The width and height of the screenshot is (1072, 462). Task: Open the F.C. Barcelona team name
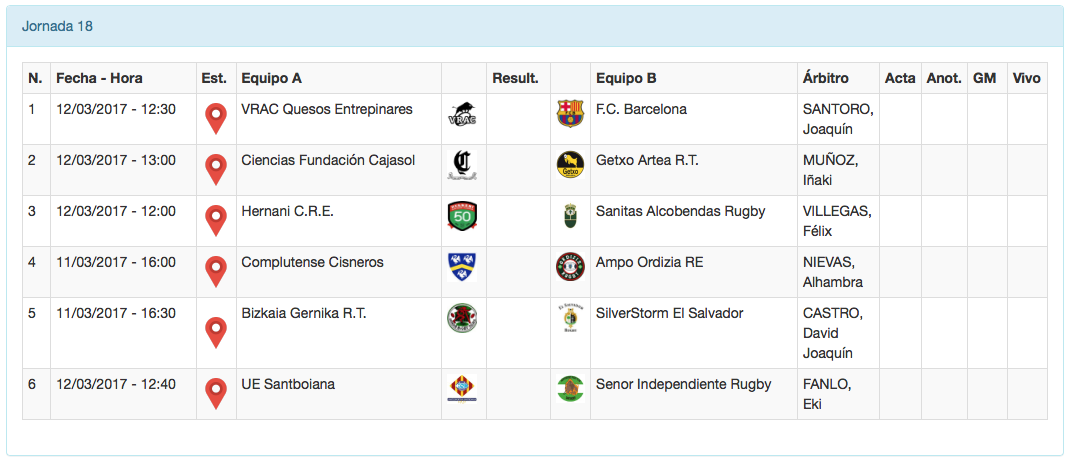click(641, 109)
